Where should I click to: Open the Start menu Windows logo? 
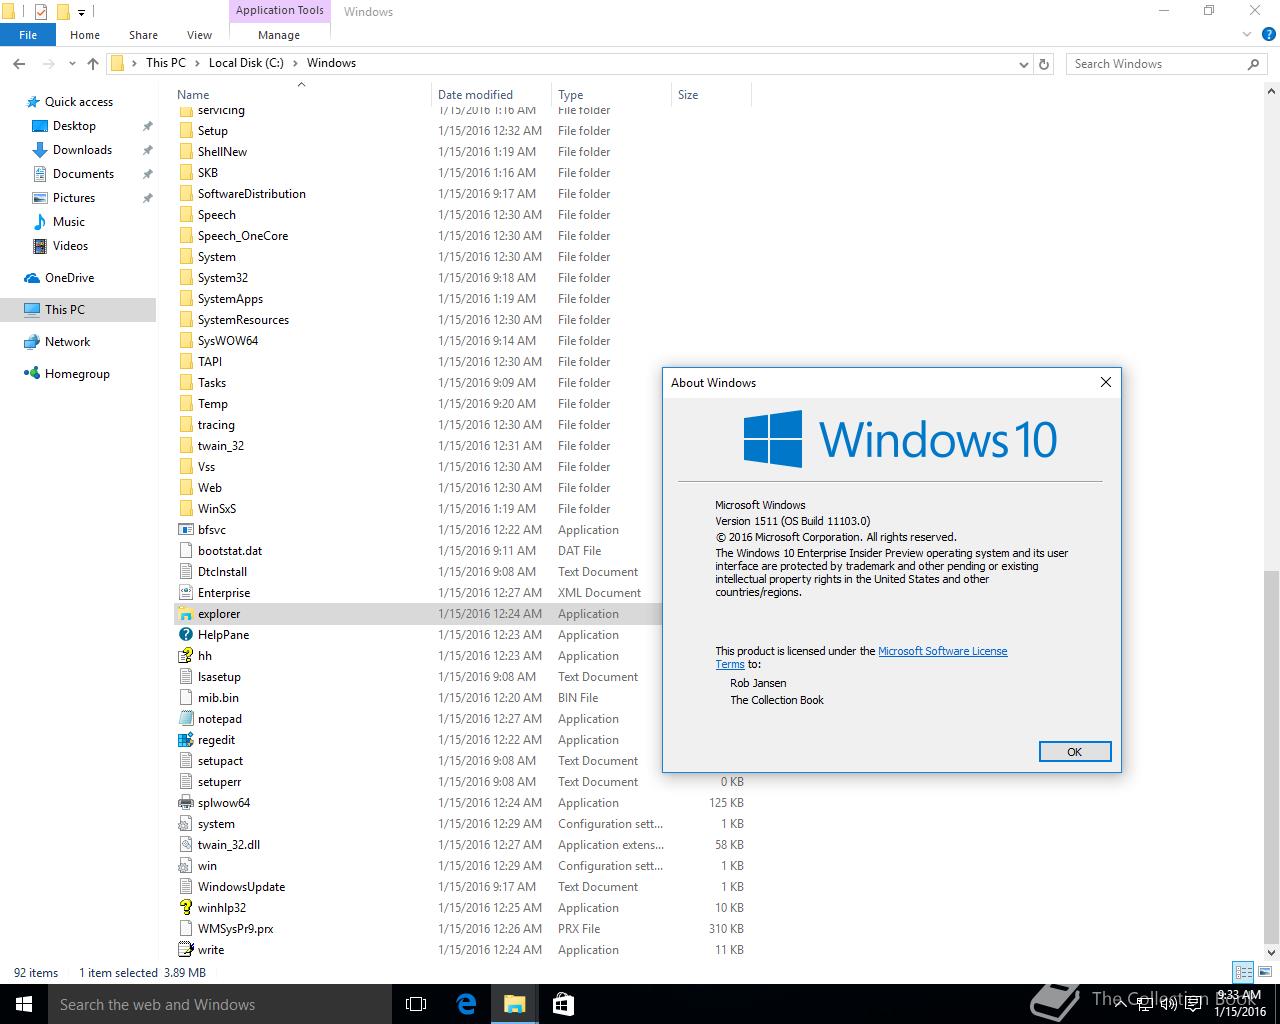(x=24, y=1004)
